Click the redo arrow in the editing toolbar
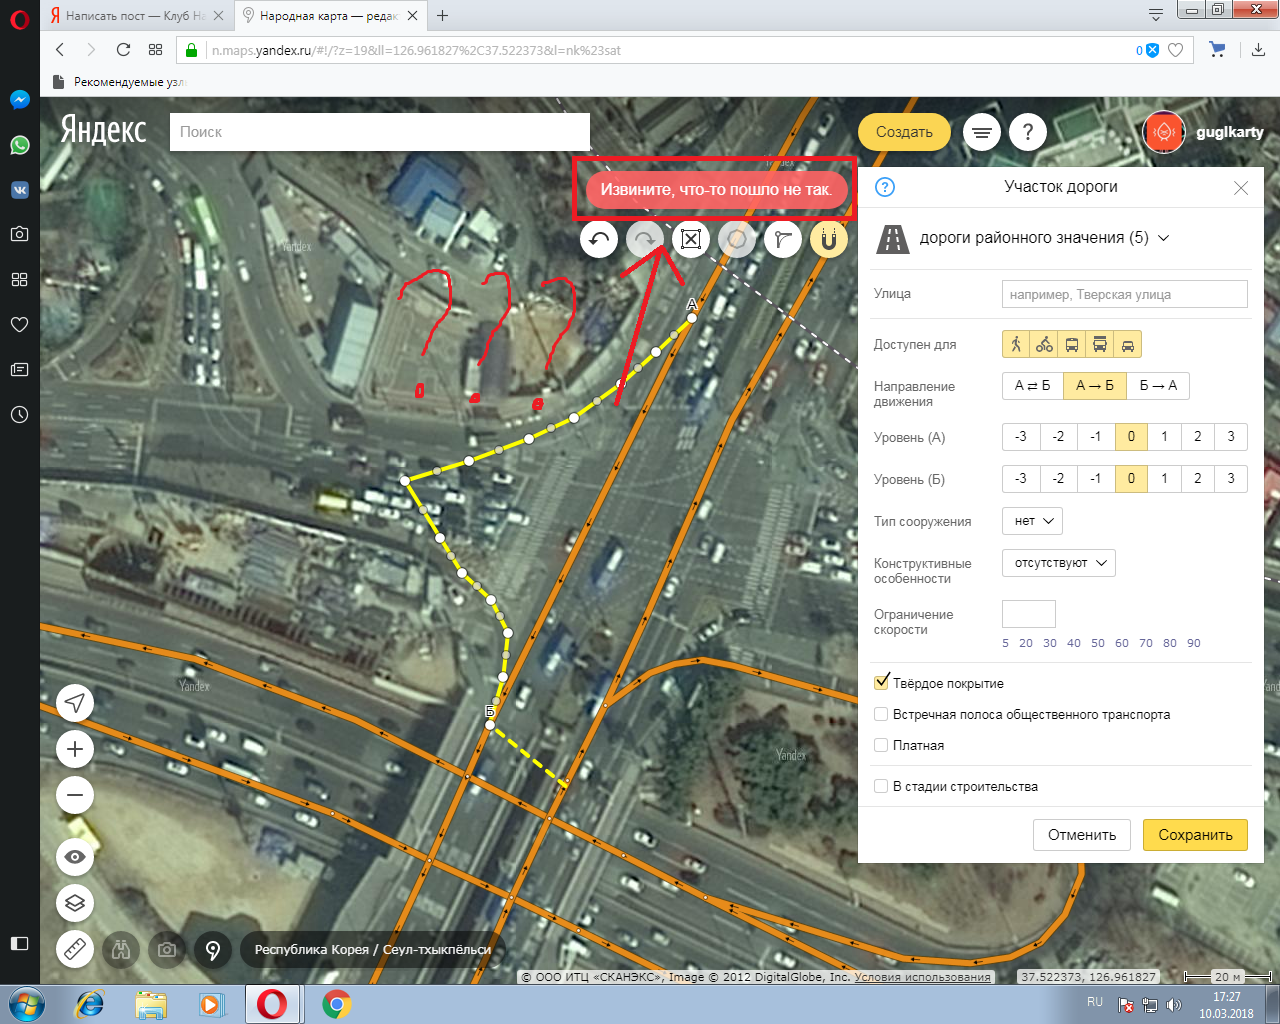The image size is (1280, 1024). coord(645,239)
